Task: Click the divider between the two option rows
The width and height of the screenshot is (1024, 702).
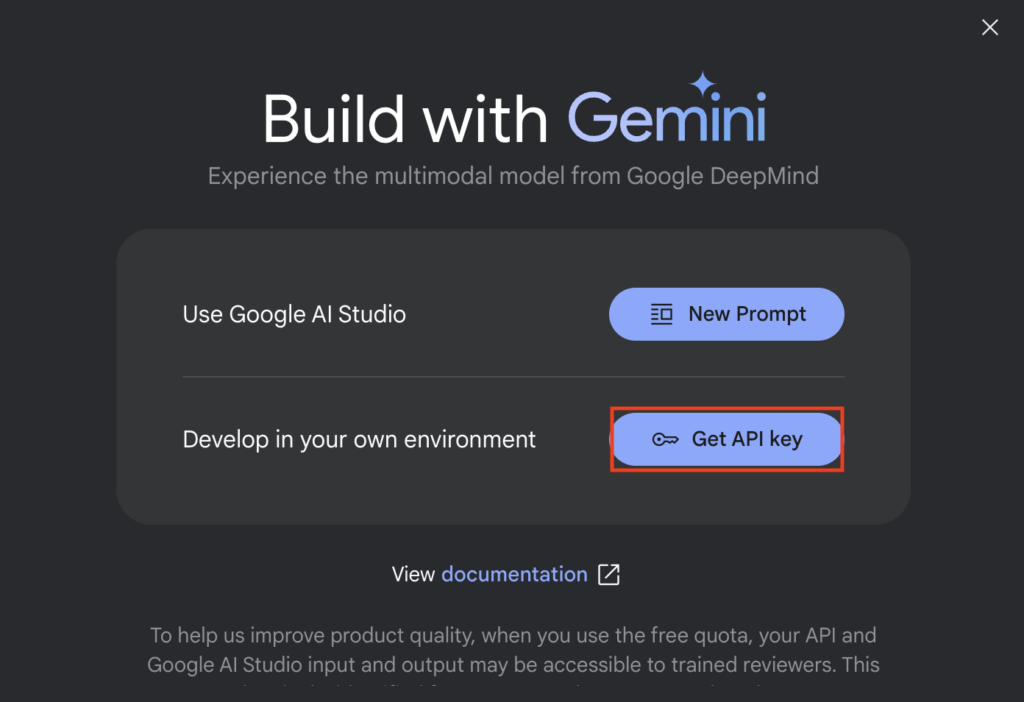Action: (513, 377)
